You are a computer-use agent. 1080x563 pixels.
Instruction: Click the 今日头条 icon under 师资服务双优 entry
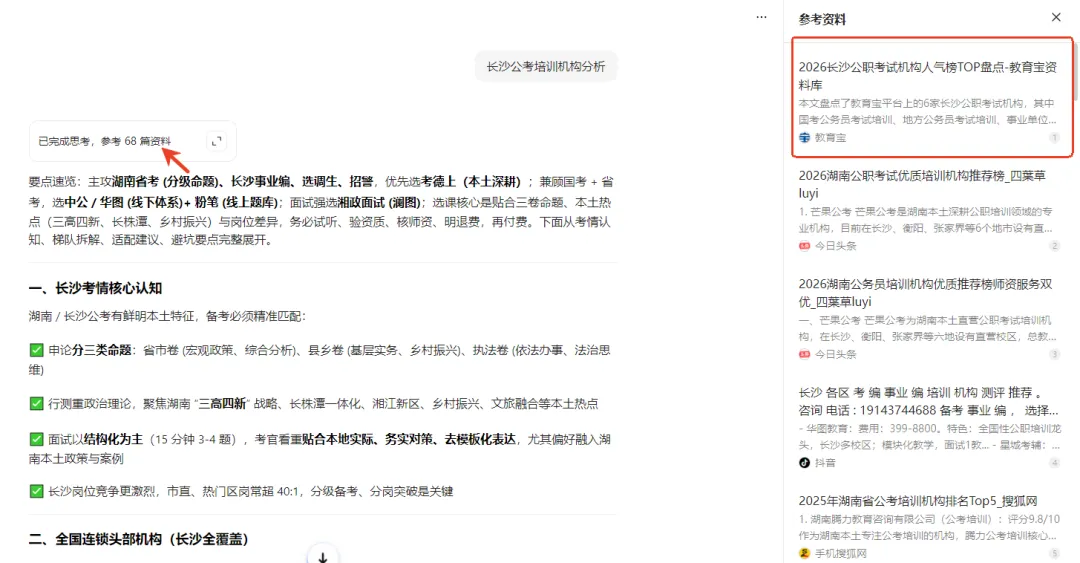(804, 354)
